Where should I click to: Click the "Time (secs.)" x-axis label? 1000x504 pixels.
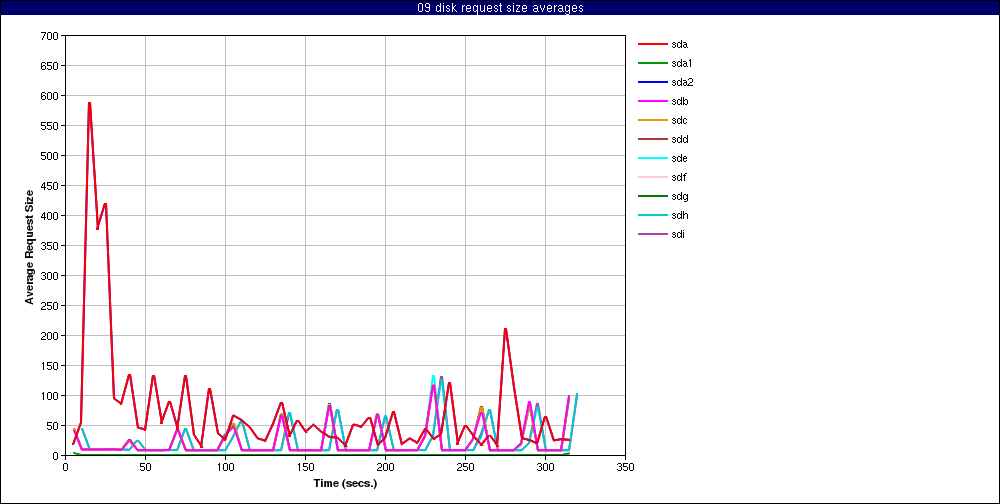tap(345, 483)
